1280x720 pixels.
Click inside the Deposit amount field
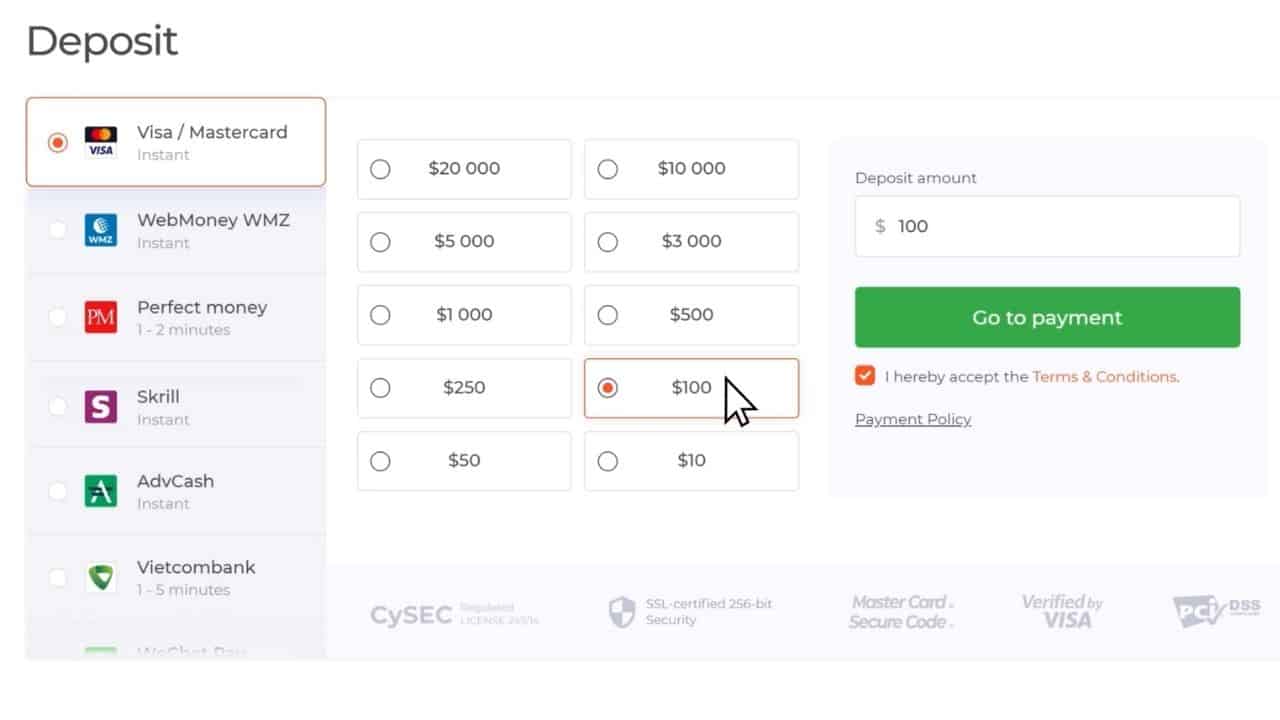(x=1046, y=226)
